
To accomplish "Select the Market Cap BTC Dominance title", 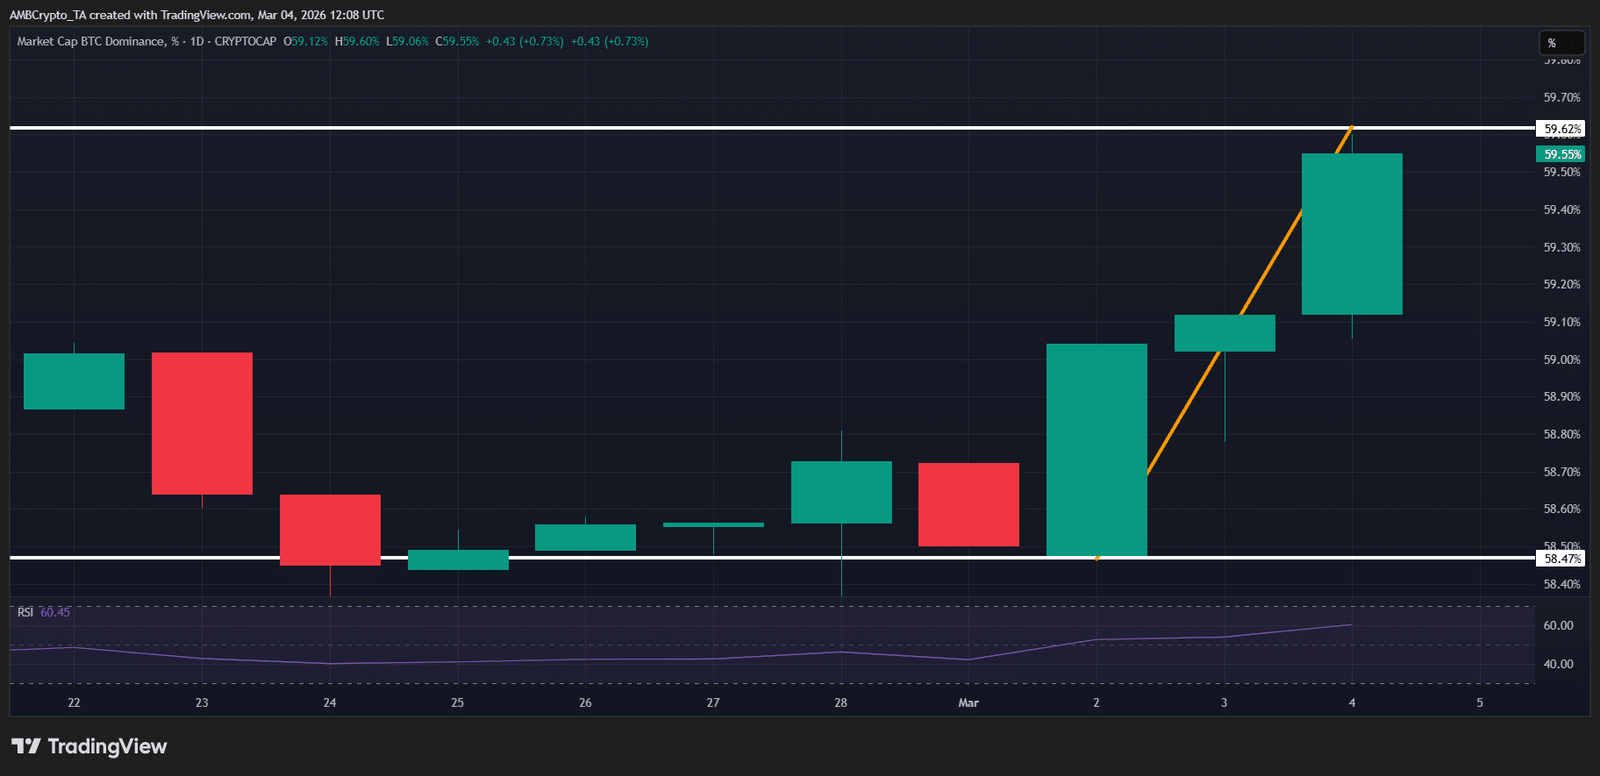I will pyautogui.click(x=90, y=42).
